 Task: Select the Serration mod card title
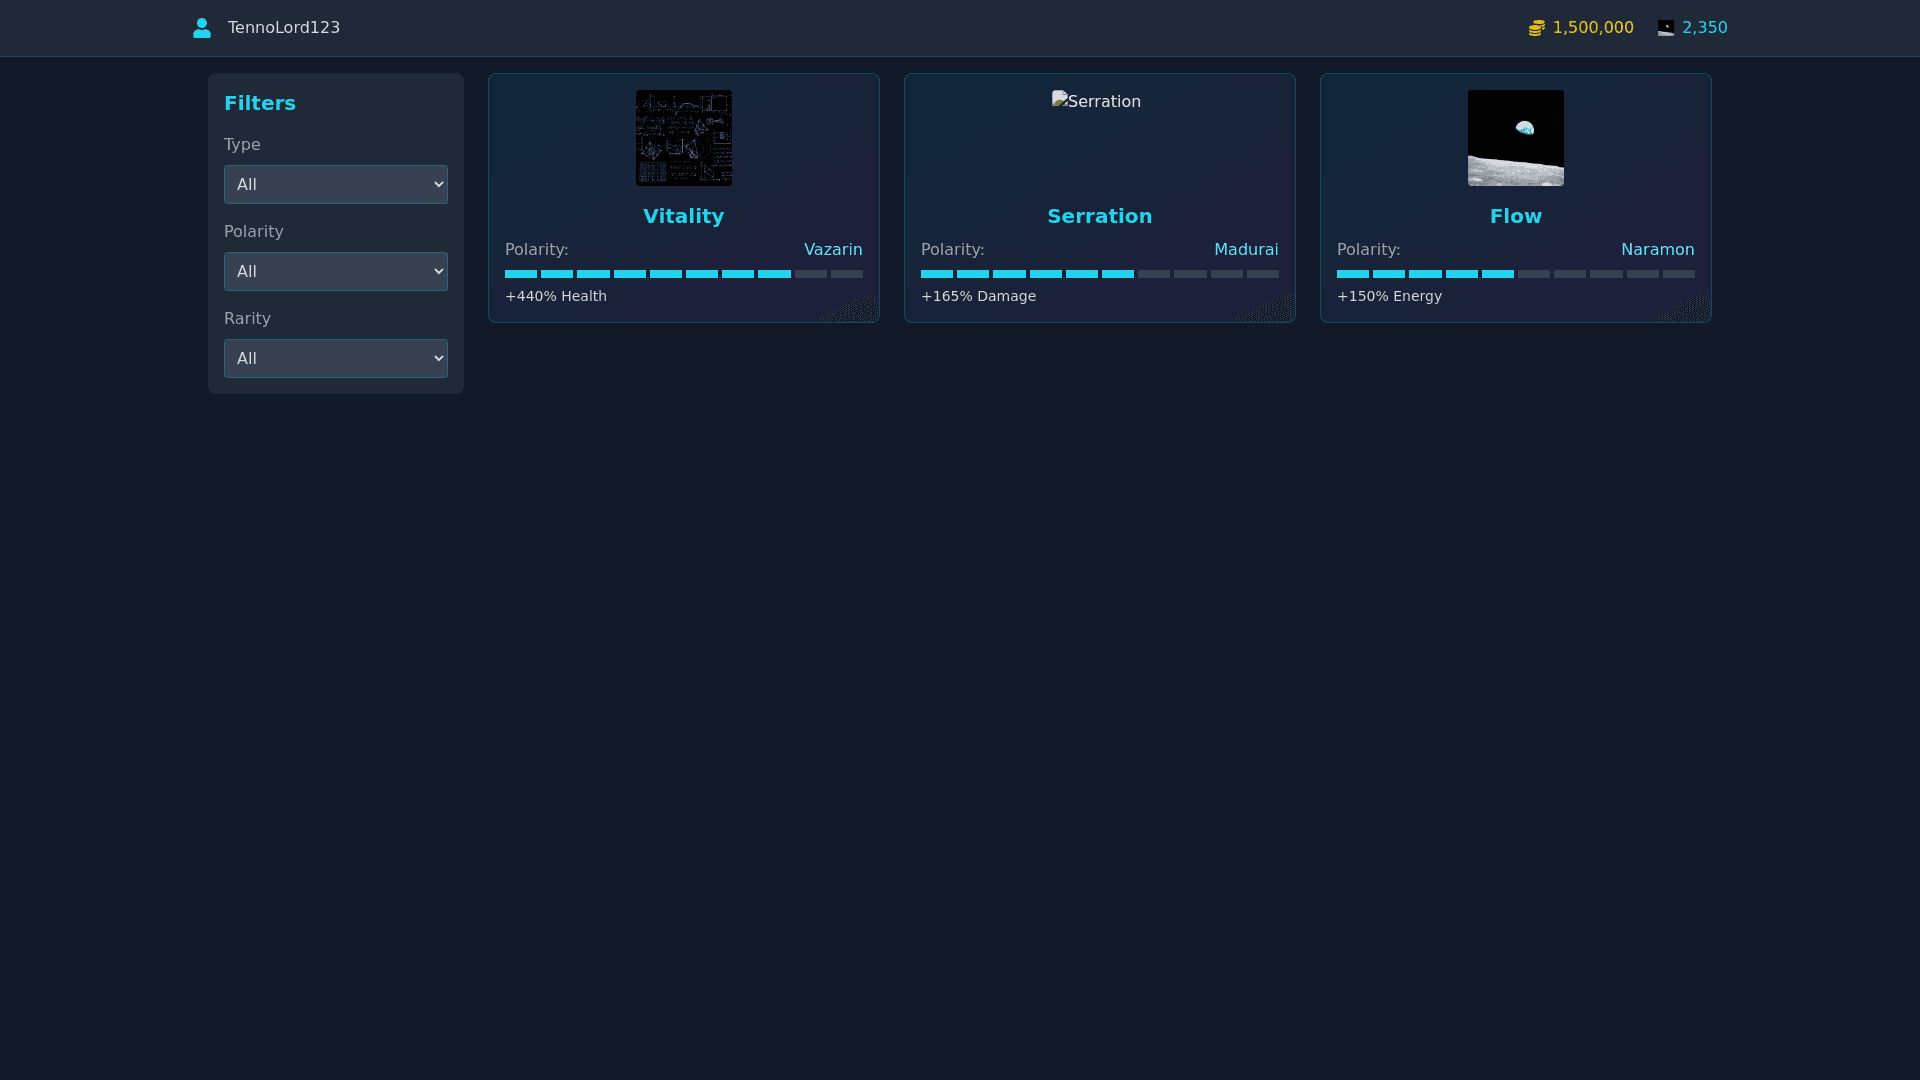tap(1099, 216)
